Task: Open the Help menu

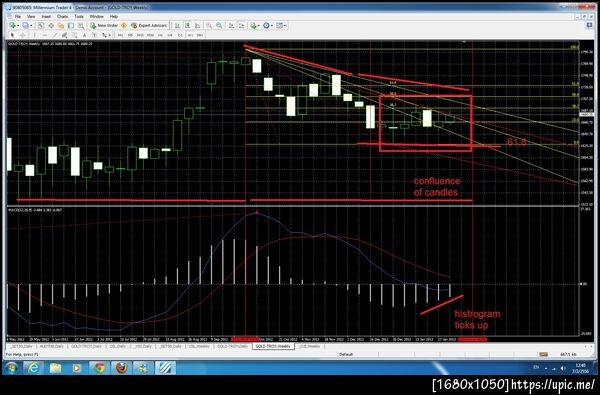Action: point(114,16)
